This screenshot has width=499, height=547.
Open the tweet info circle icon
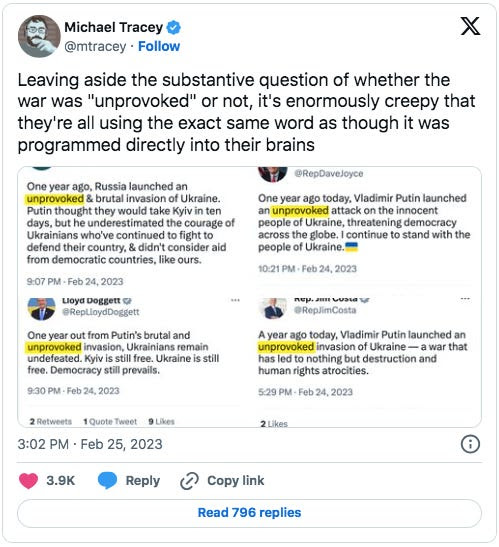(x=470, y=444)
